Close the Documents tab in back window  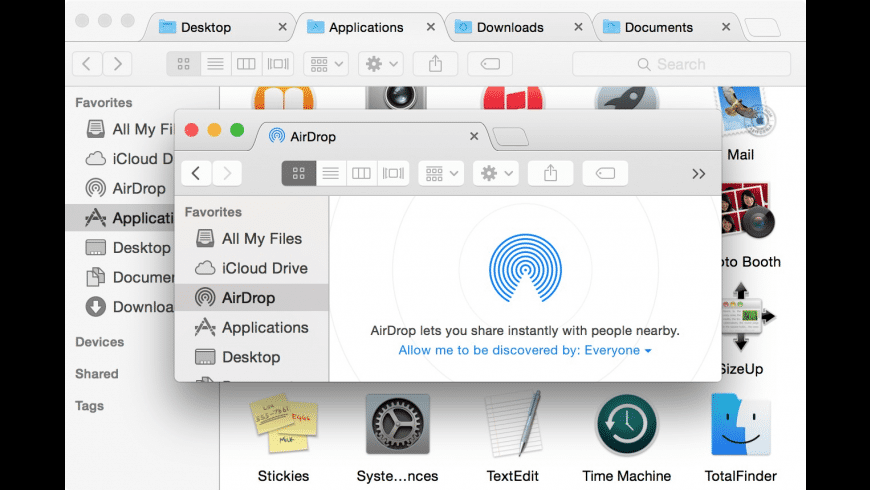click(x=726, y=27)
